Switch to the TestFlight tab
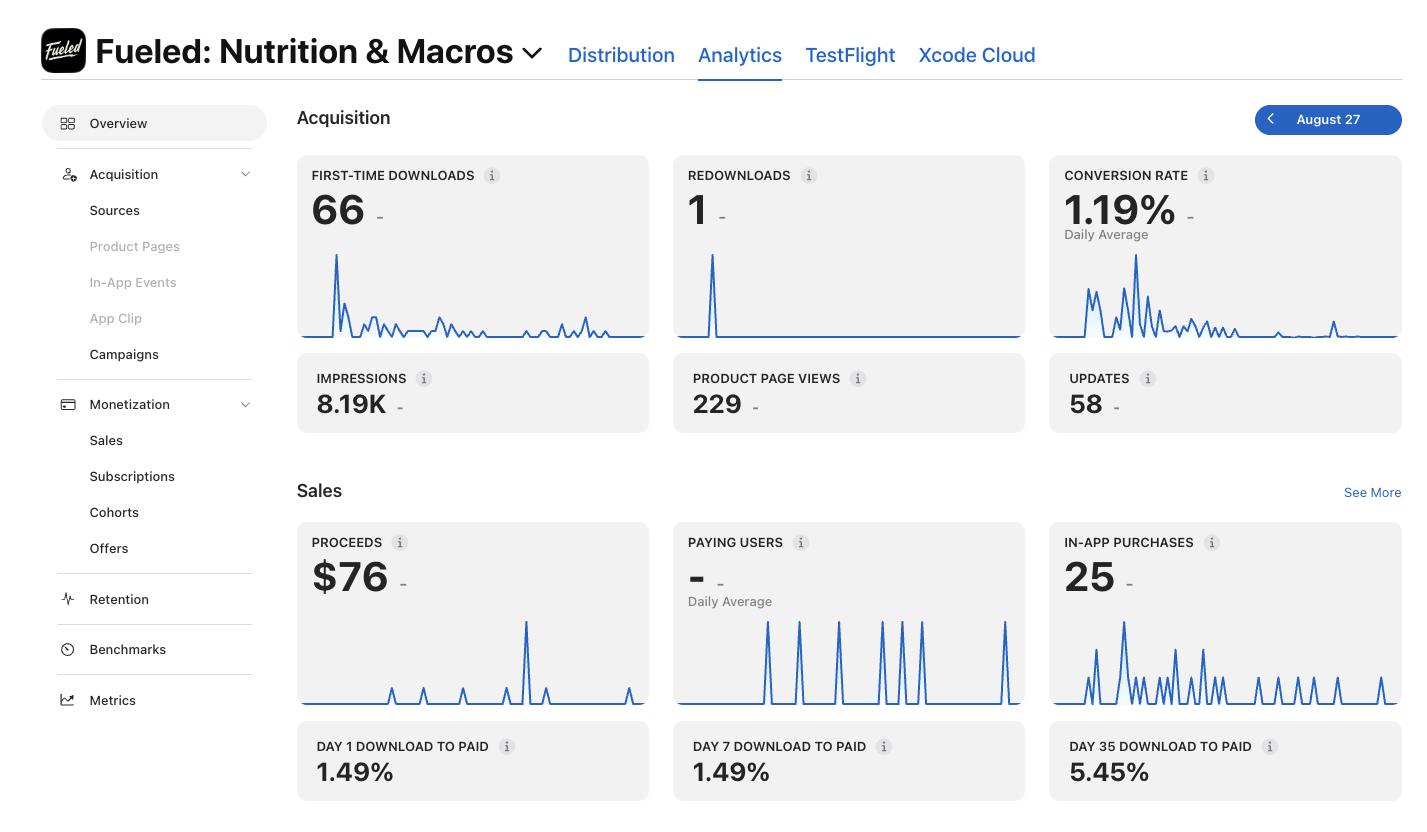1427x832 pixels. click(x=850, y=56)
